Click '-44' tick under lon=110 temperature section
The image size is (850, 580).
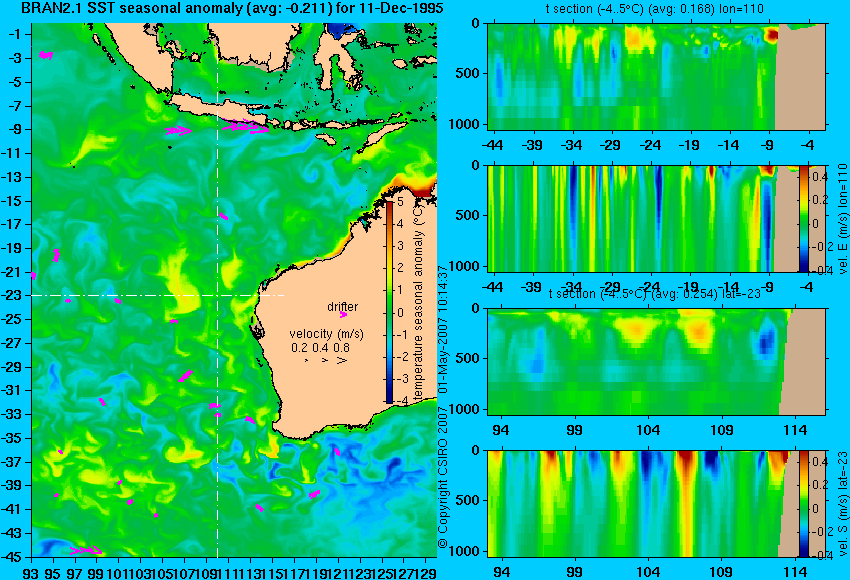(493, 145)
